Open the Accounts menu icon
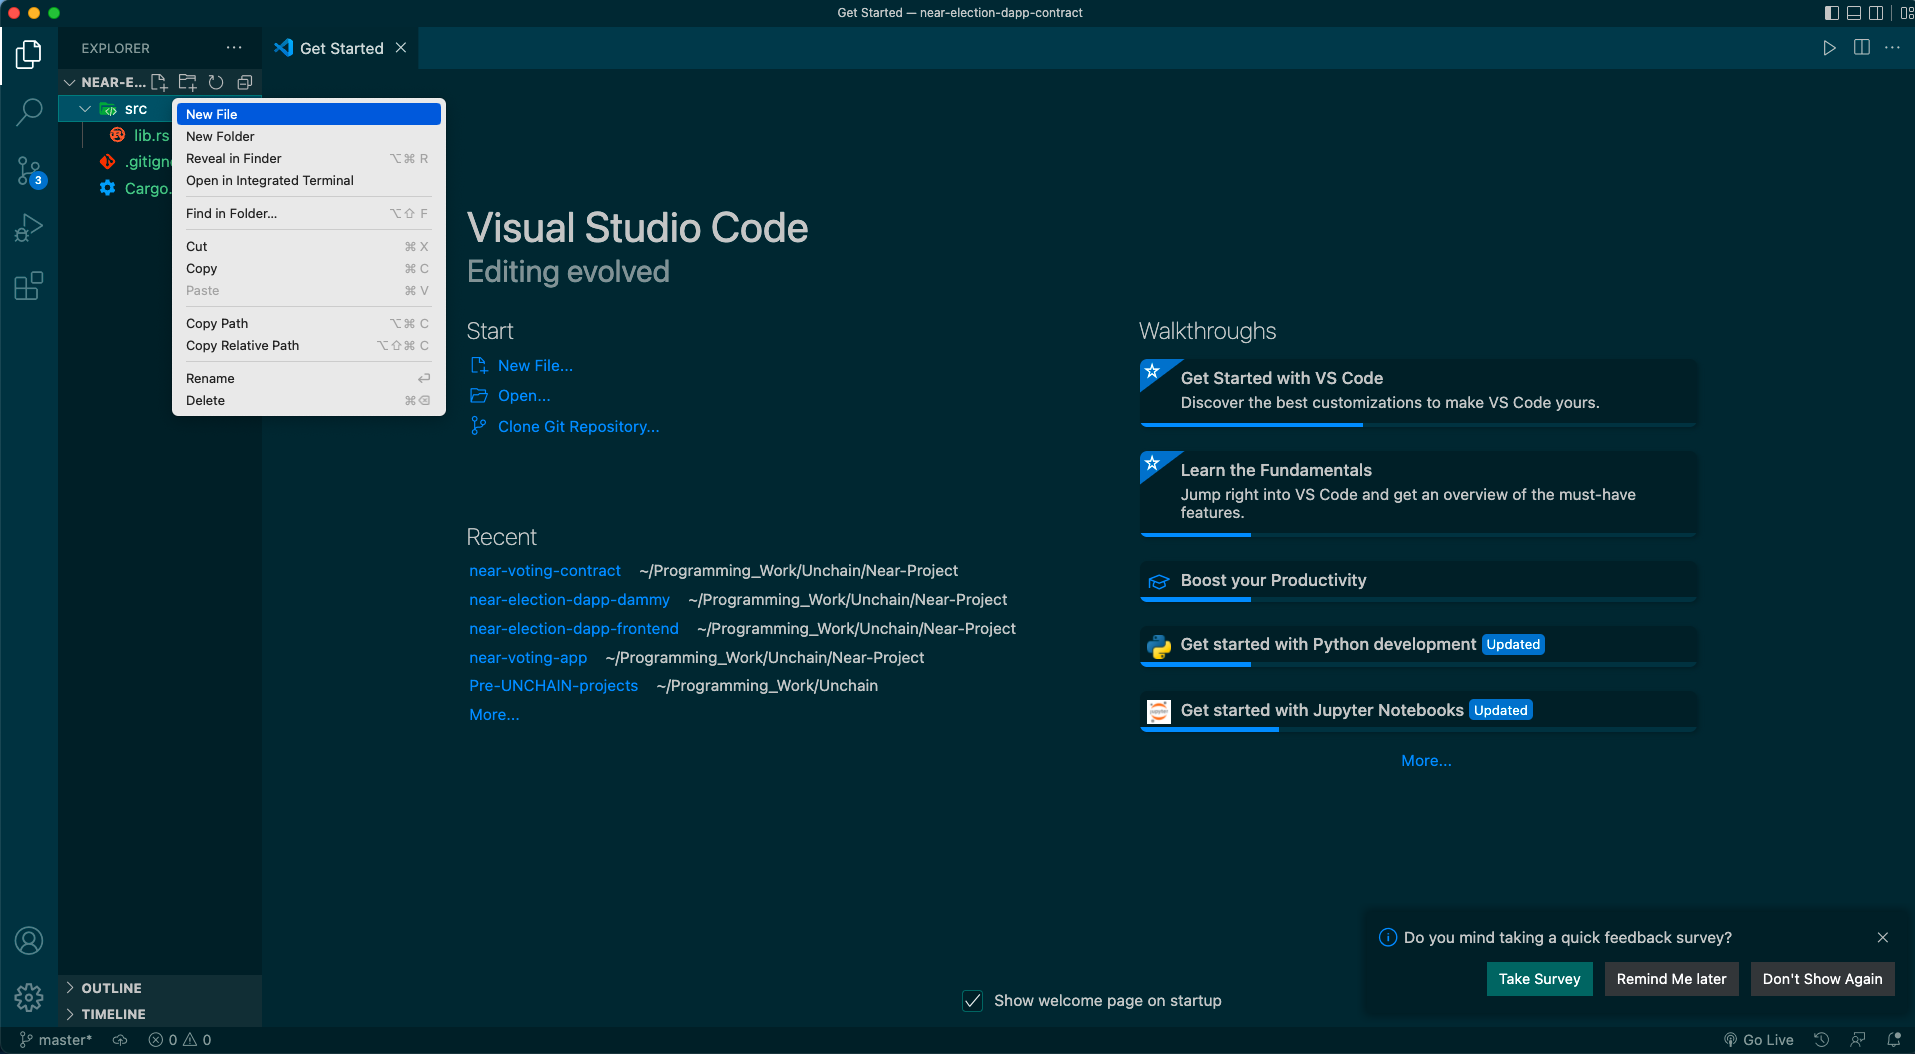 pyautogui.click(x=29, y=941)
